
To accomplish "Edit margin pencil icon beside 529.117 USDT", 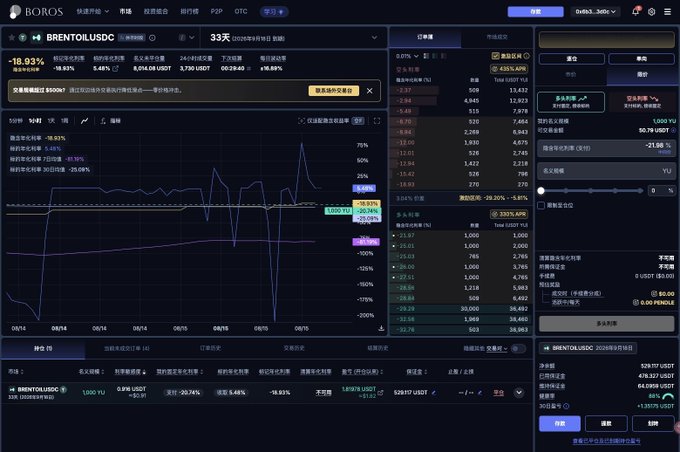I will pos(434,393).
